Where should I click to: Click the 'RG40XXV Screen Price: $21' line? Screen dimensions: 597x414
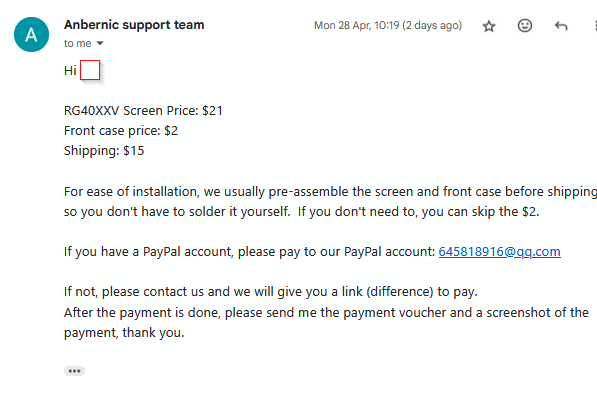pos(143,111)
